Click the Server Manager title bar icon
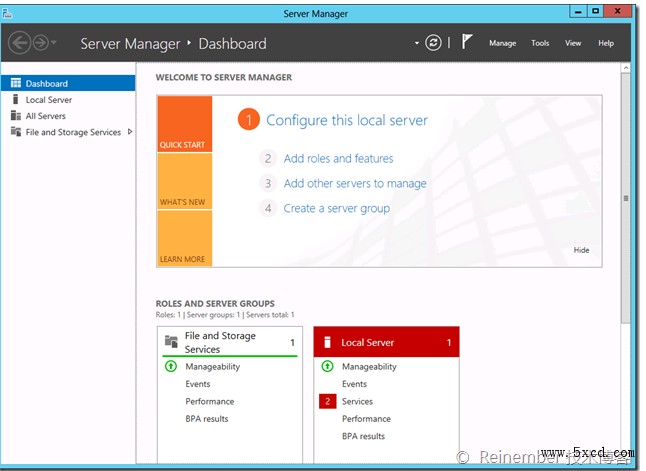 [7, 14]
